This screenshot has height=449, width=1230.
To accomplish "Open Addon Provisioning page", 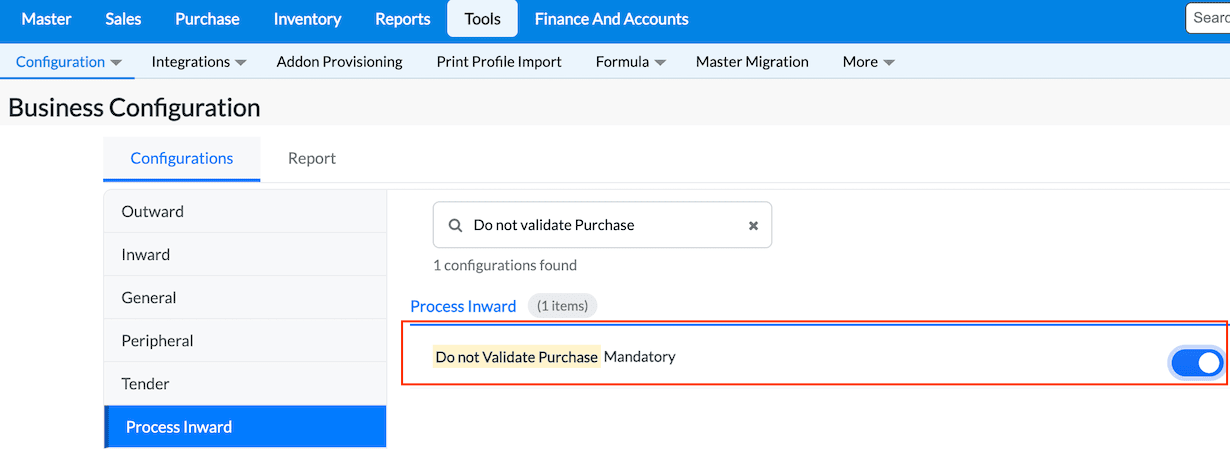I will [x=339, y=62].
